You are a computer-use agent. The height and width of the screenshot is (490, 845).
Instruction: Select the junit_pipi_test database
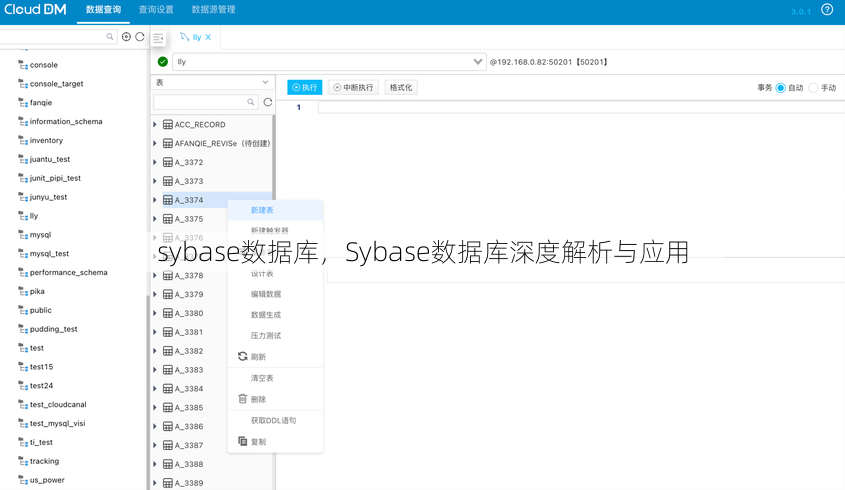[x=55, y=178]
